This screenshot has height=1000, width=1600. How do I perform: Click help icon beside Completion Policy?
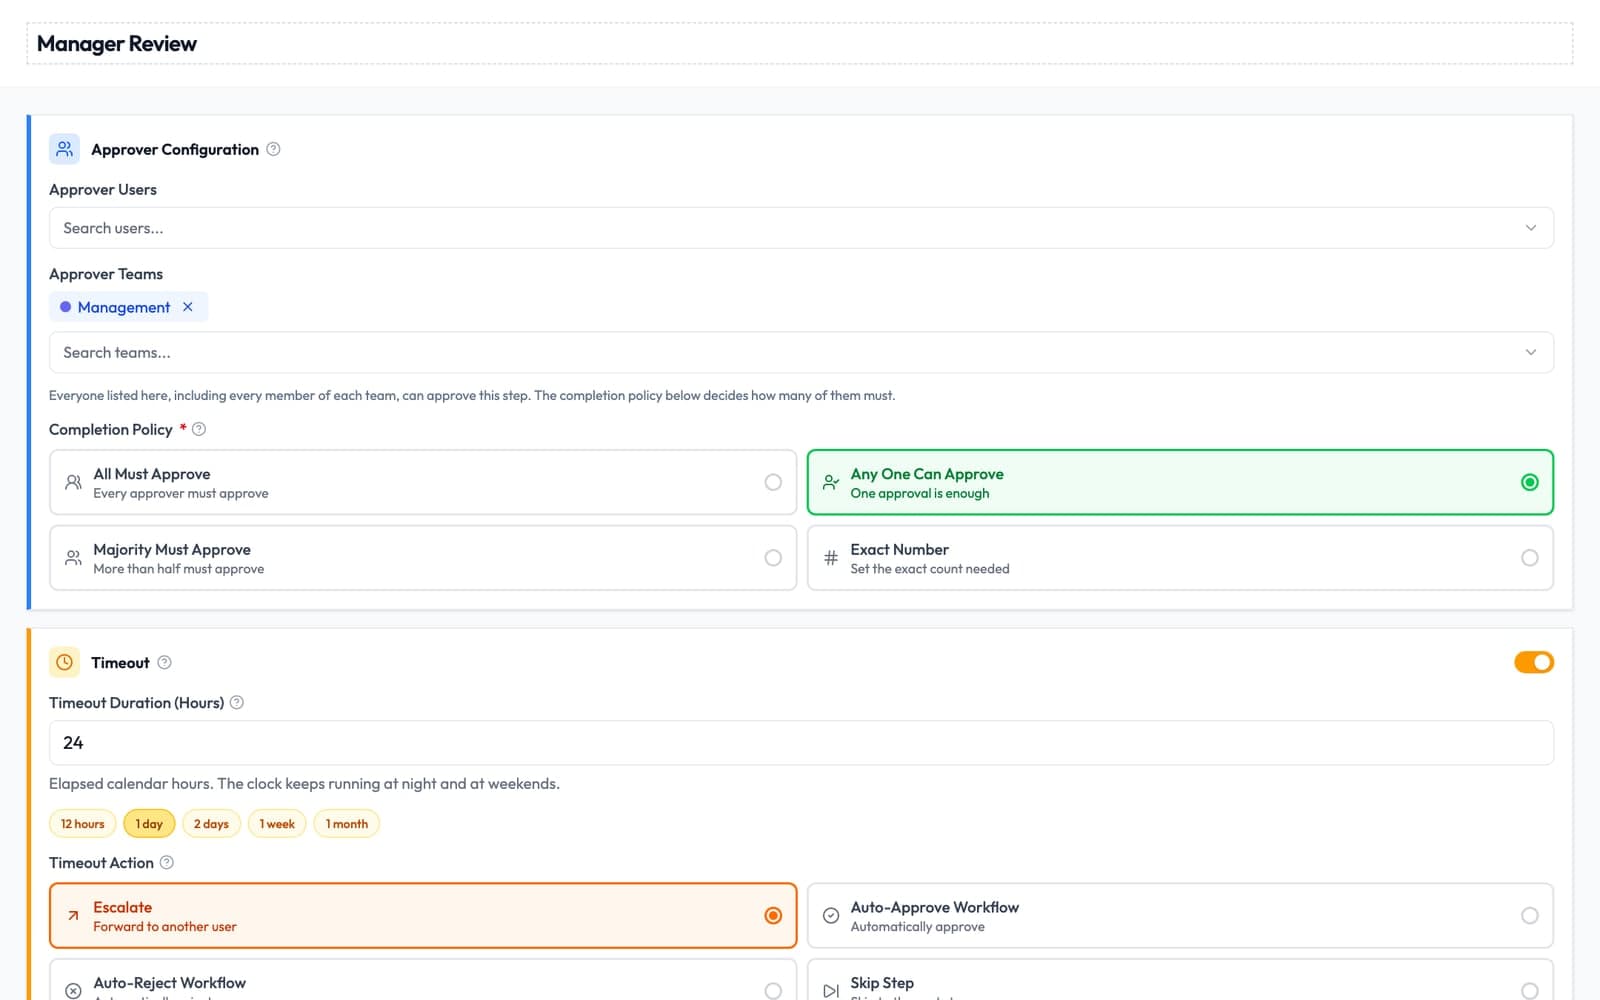click(x=199, y=429)
